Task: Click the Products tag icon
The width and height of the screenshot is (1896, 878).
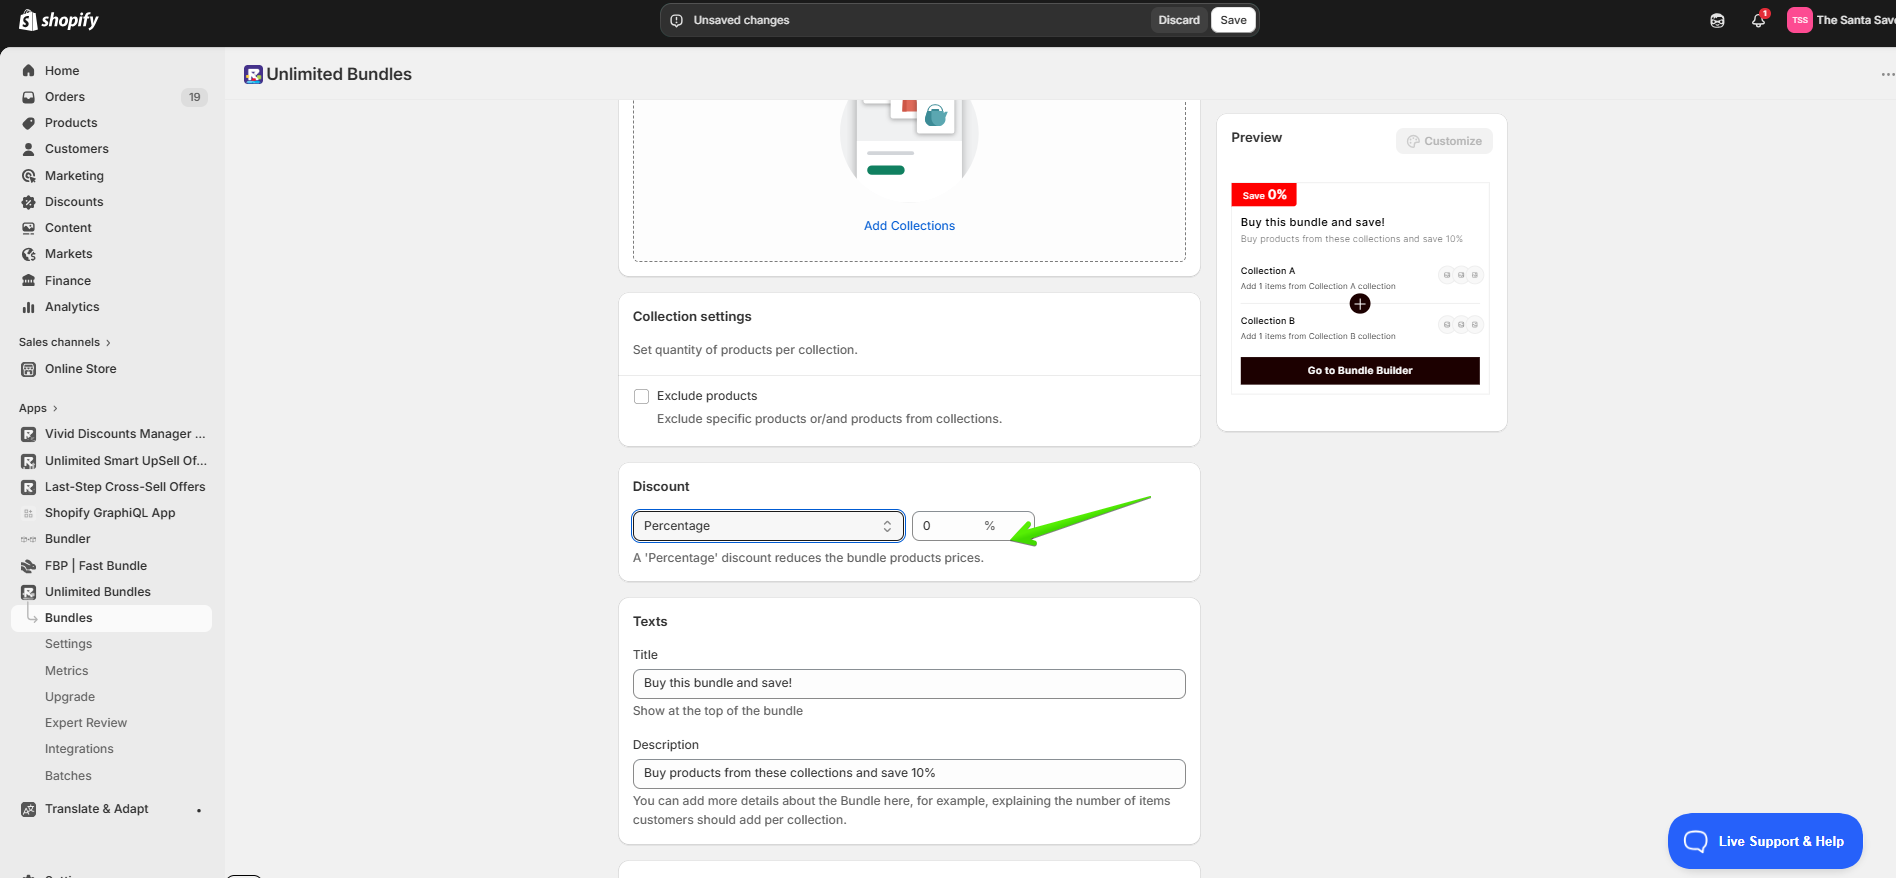Action: click(x=29, y=123)
